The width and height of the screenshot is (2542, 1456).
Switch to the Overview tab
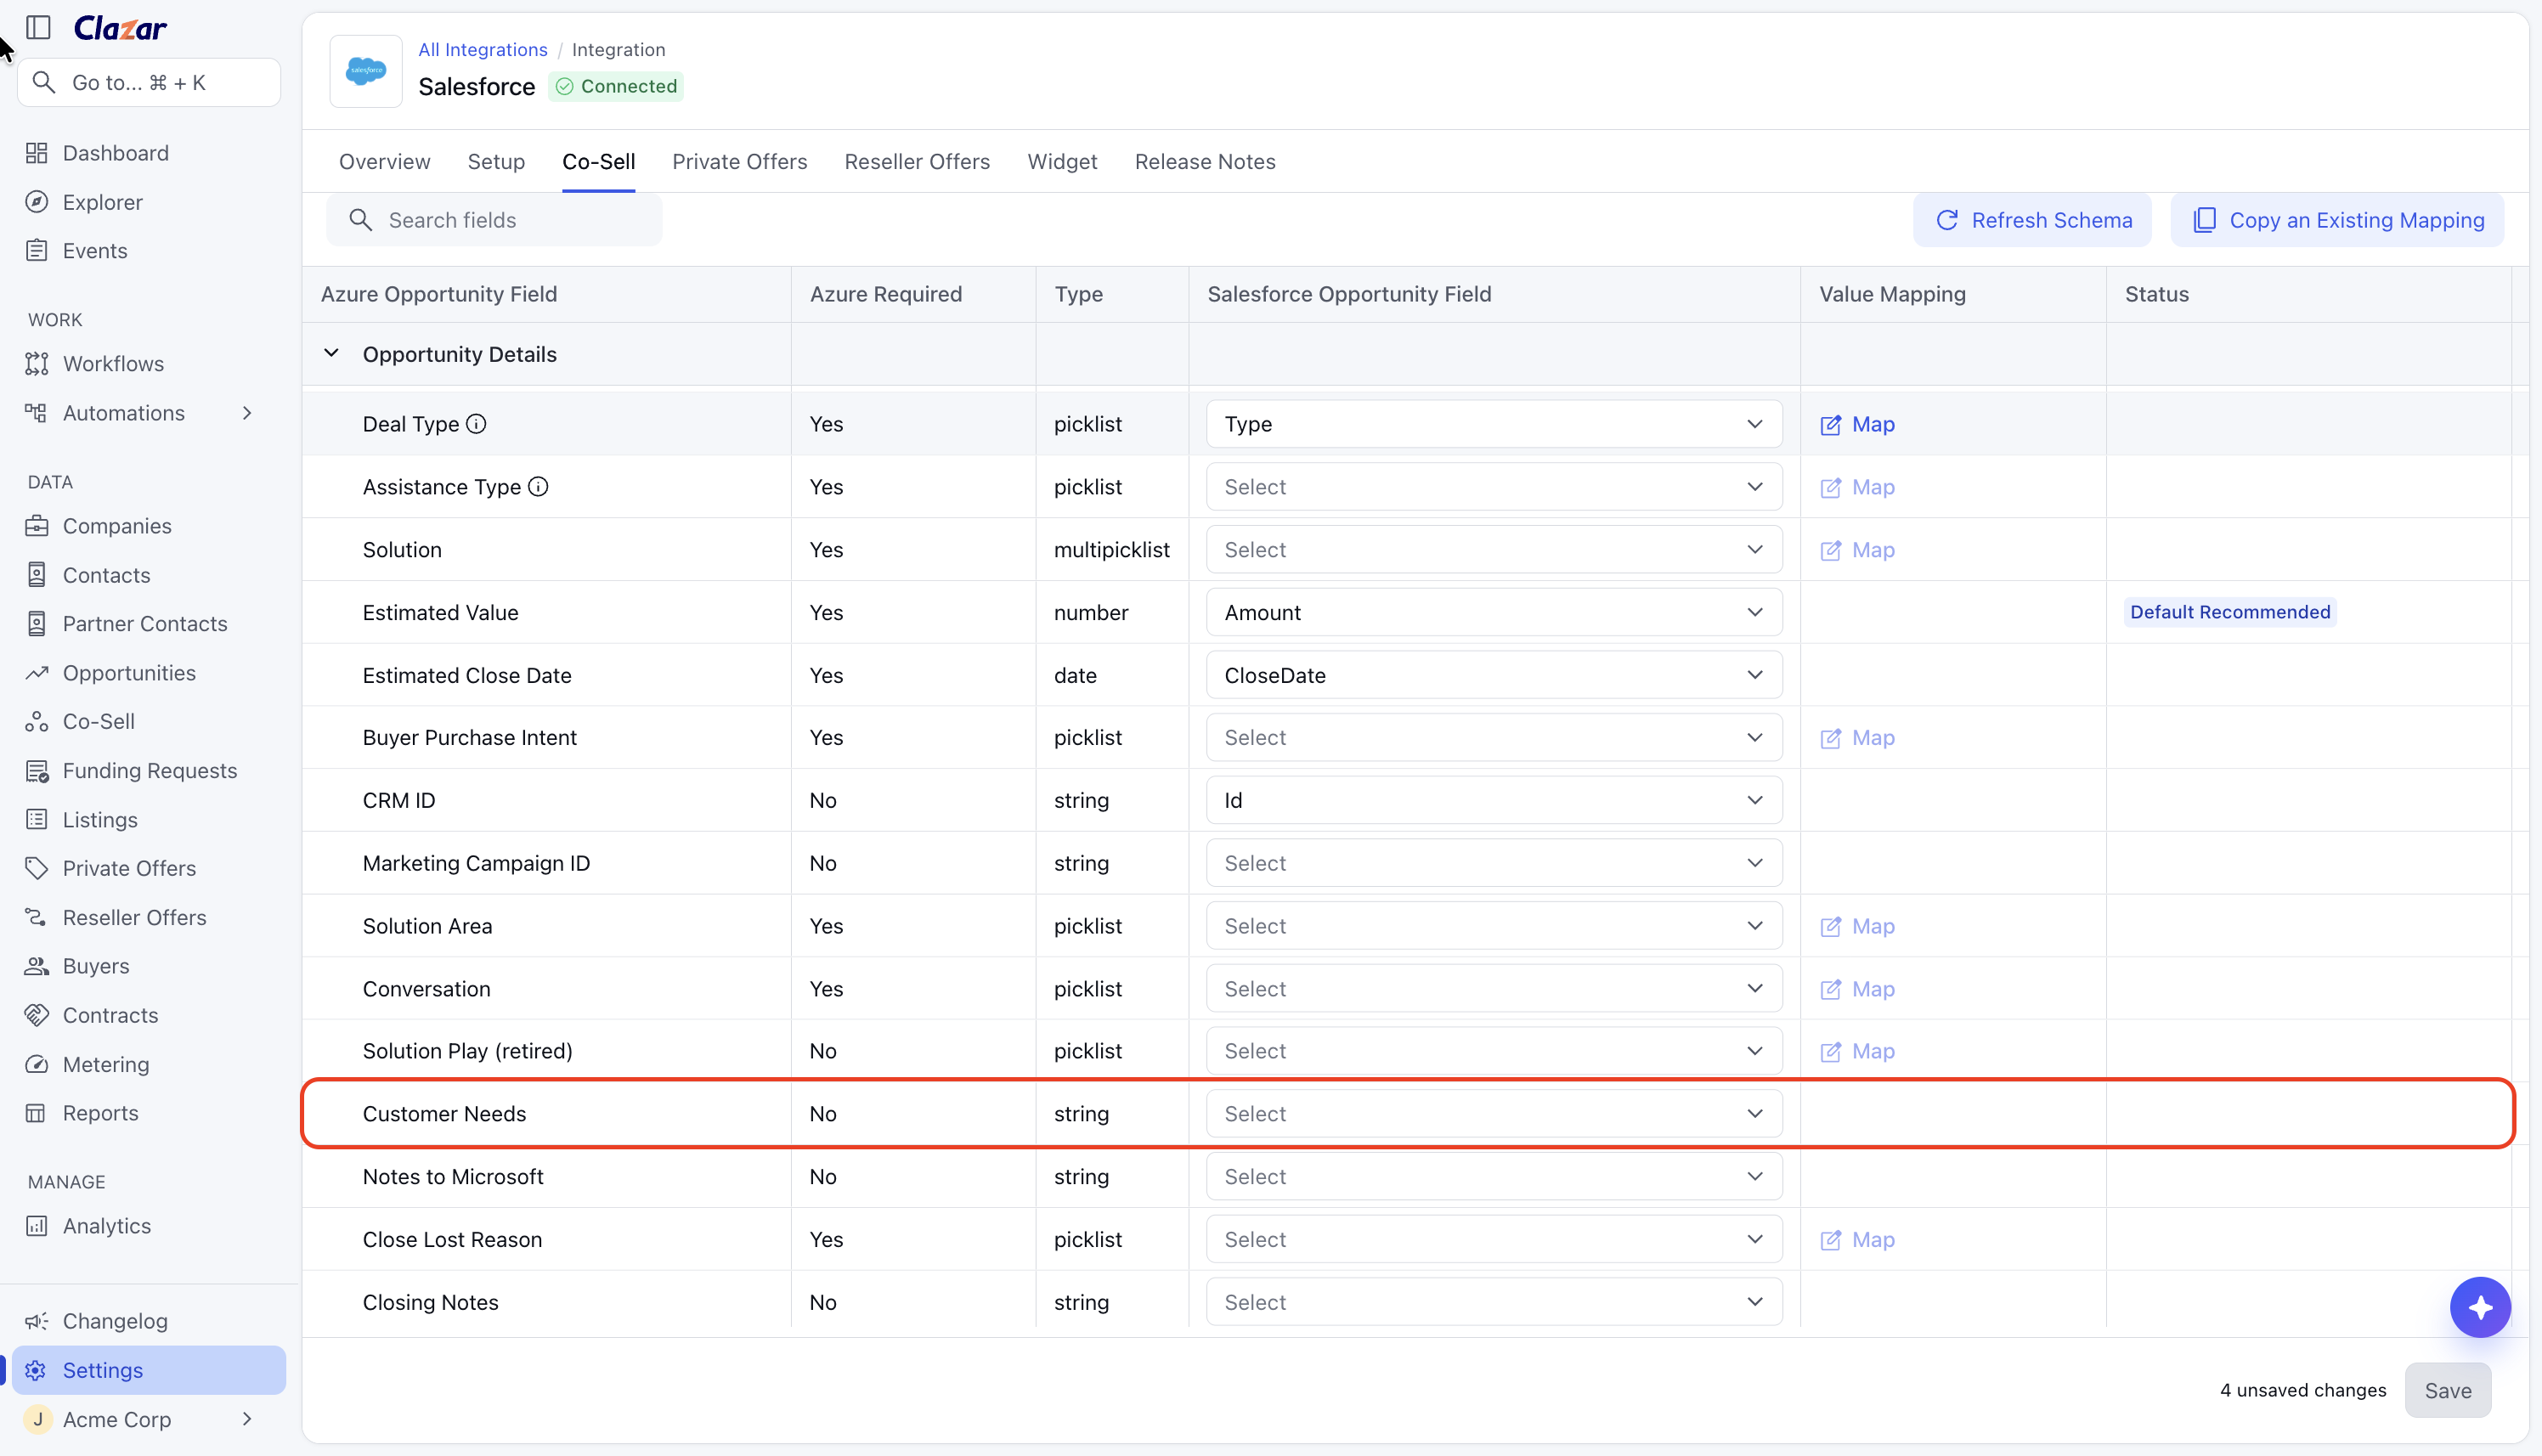coord(385,162)
